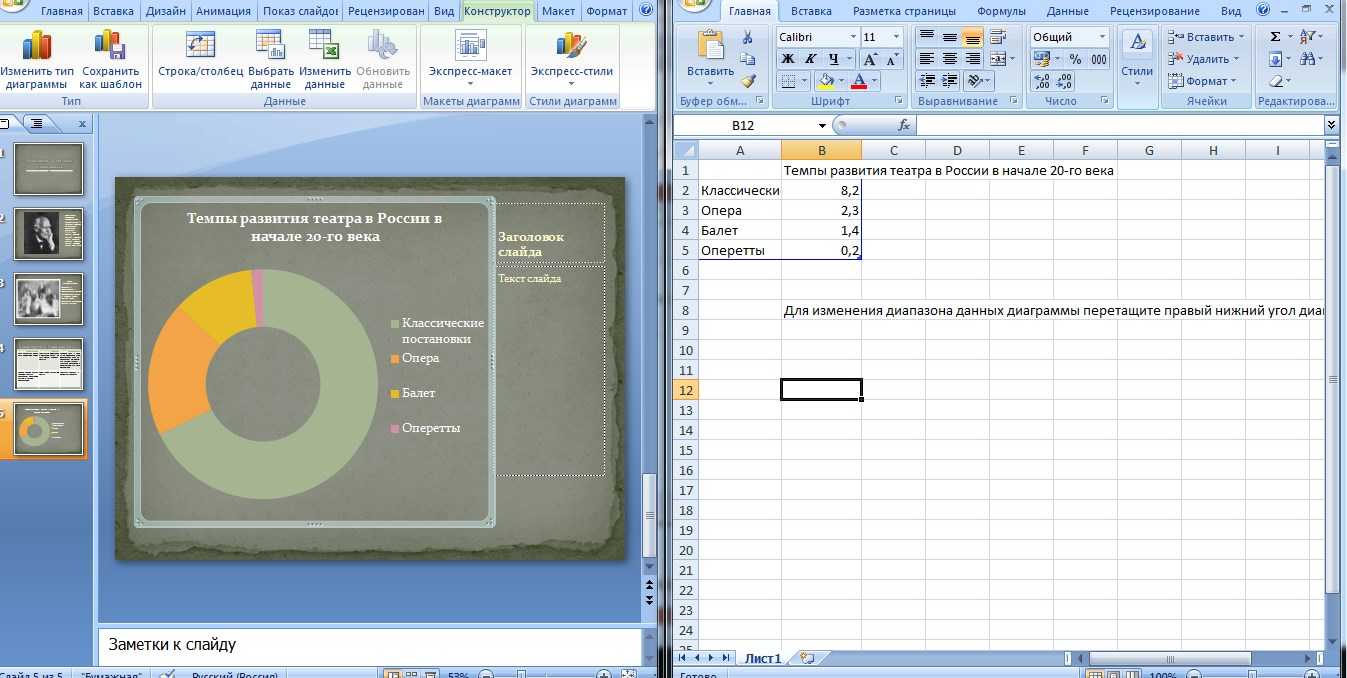Click the 'Удалить' cells button in Excel
The height and width of the screenshot is (678, 1347).
click(x=1203, y=59)
